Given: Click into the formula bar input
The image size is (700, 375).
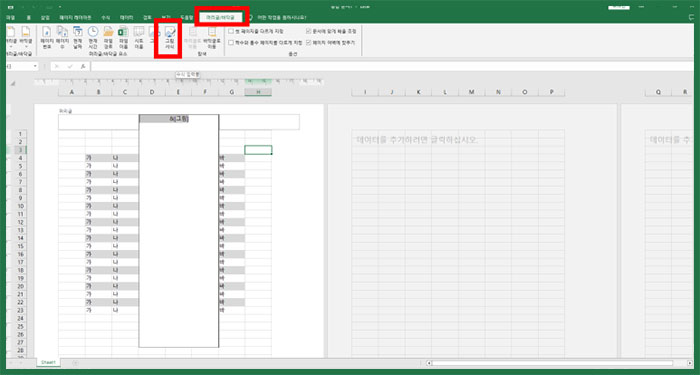Looking at the screenshot, I should tap(392, 66).
